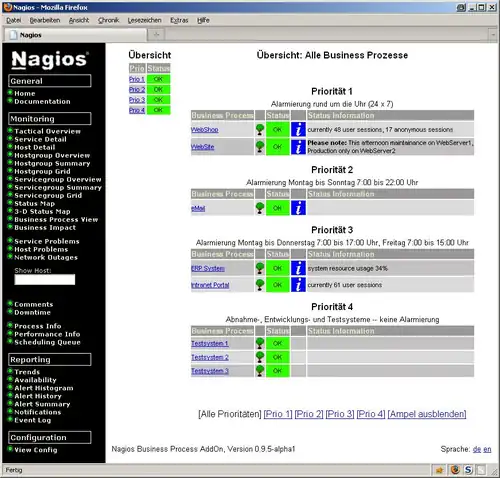Click the Firefox shield icon in status bar

pos(455,470)
